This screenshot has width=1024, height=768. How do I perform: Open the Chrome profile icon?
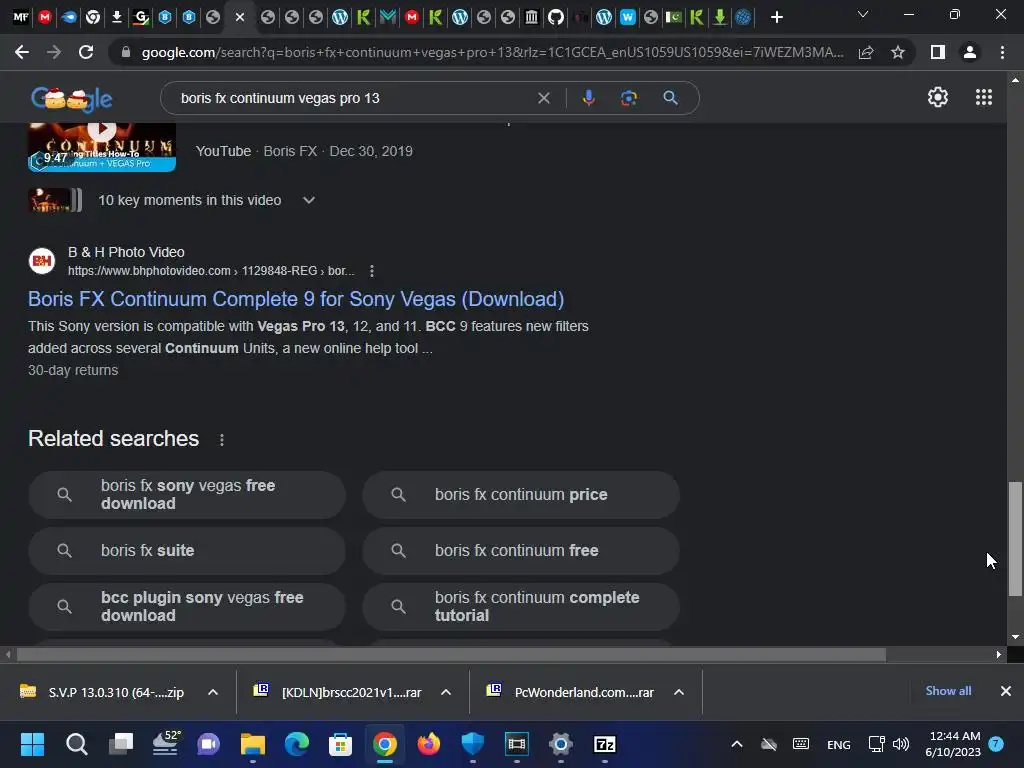coord(970,52)
